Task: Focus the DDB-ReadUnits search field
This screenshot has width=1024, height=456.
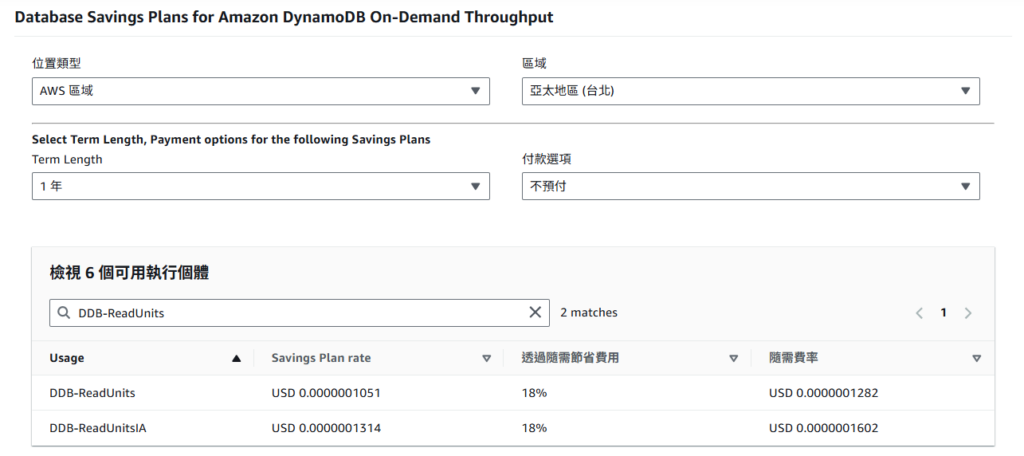Action: [299, 313]
